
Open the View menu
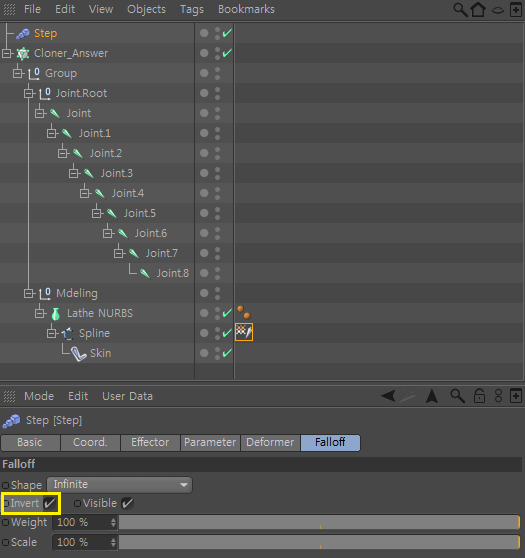coord(101,9)
